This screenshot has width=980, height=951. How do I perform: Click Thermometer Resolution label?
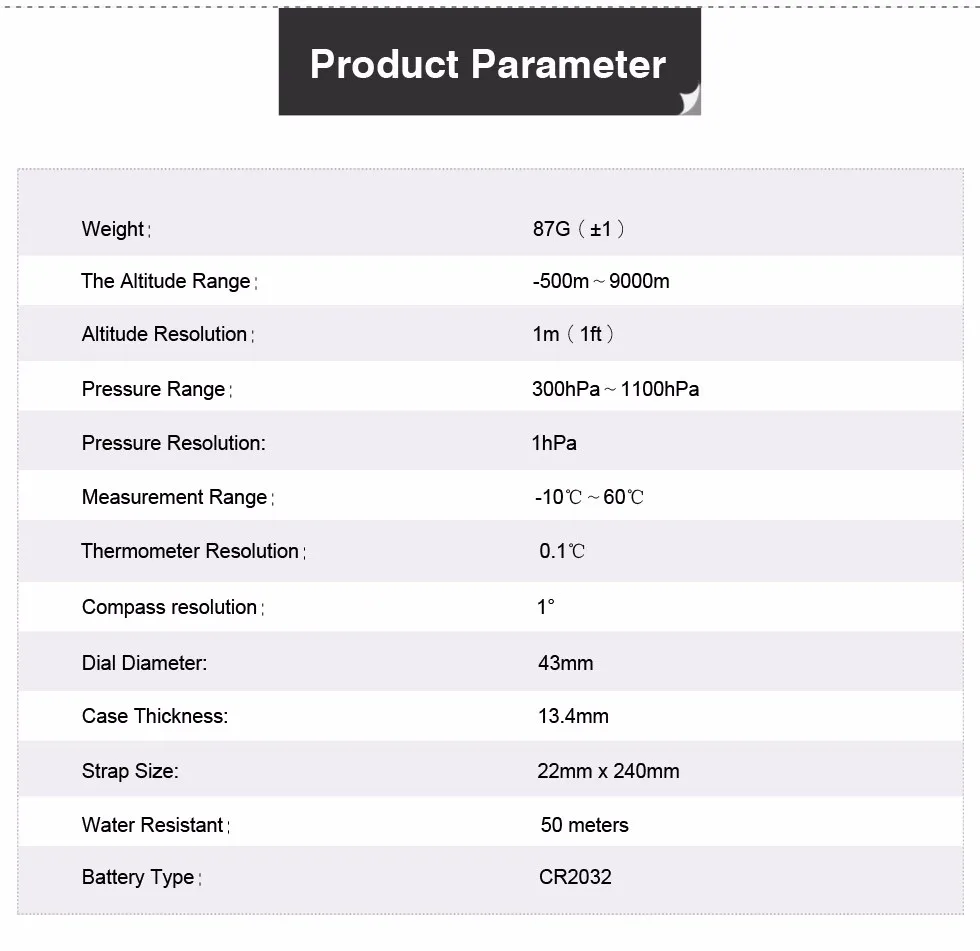(191, 551)
